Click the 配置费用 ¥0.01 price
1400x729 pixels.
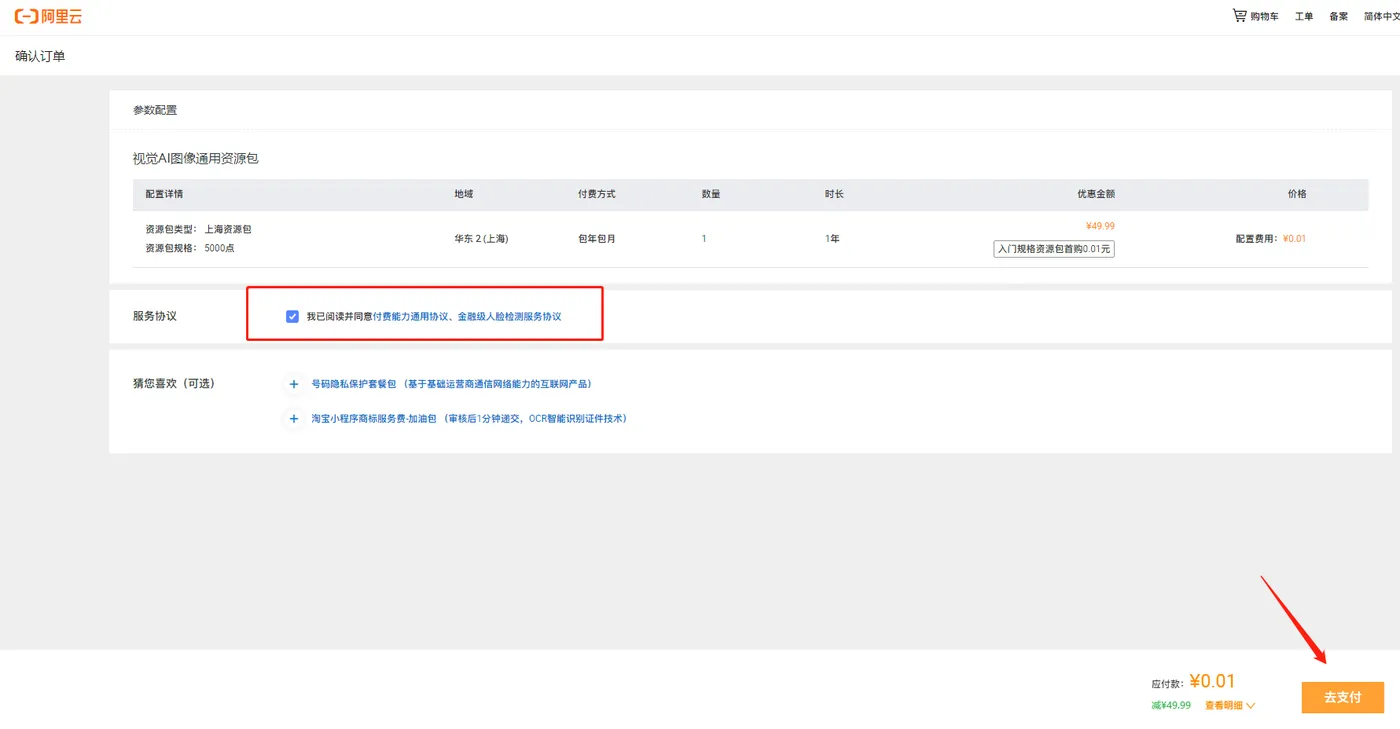[1271, 239]
